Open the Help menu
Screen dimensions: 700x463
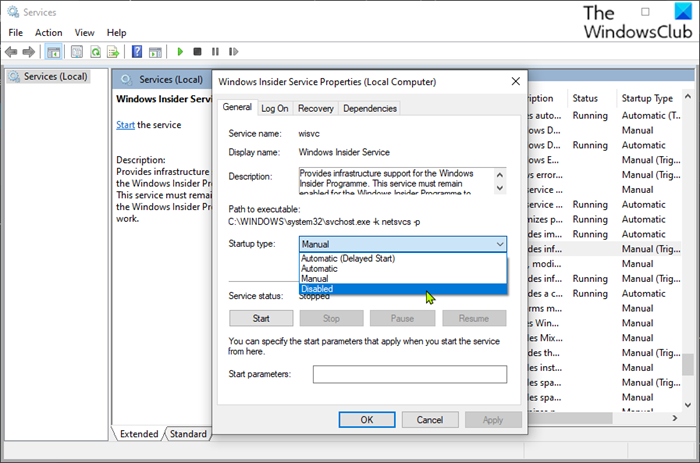pyautogui.click(x=117, y=33)
